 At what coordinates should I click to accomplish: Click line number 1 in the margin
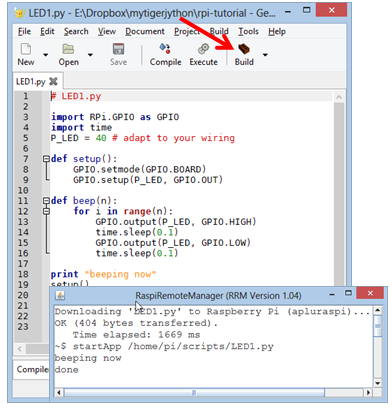click(x=25, y=96)
